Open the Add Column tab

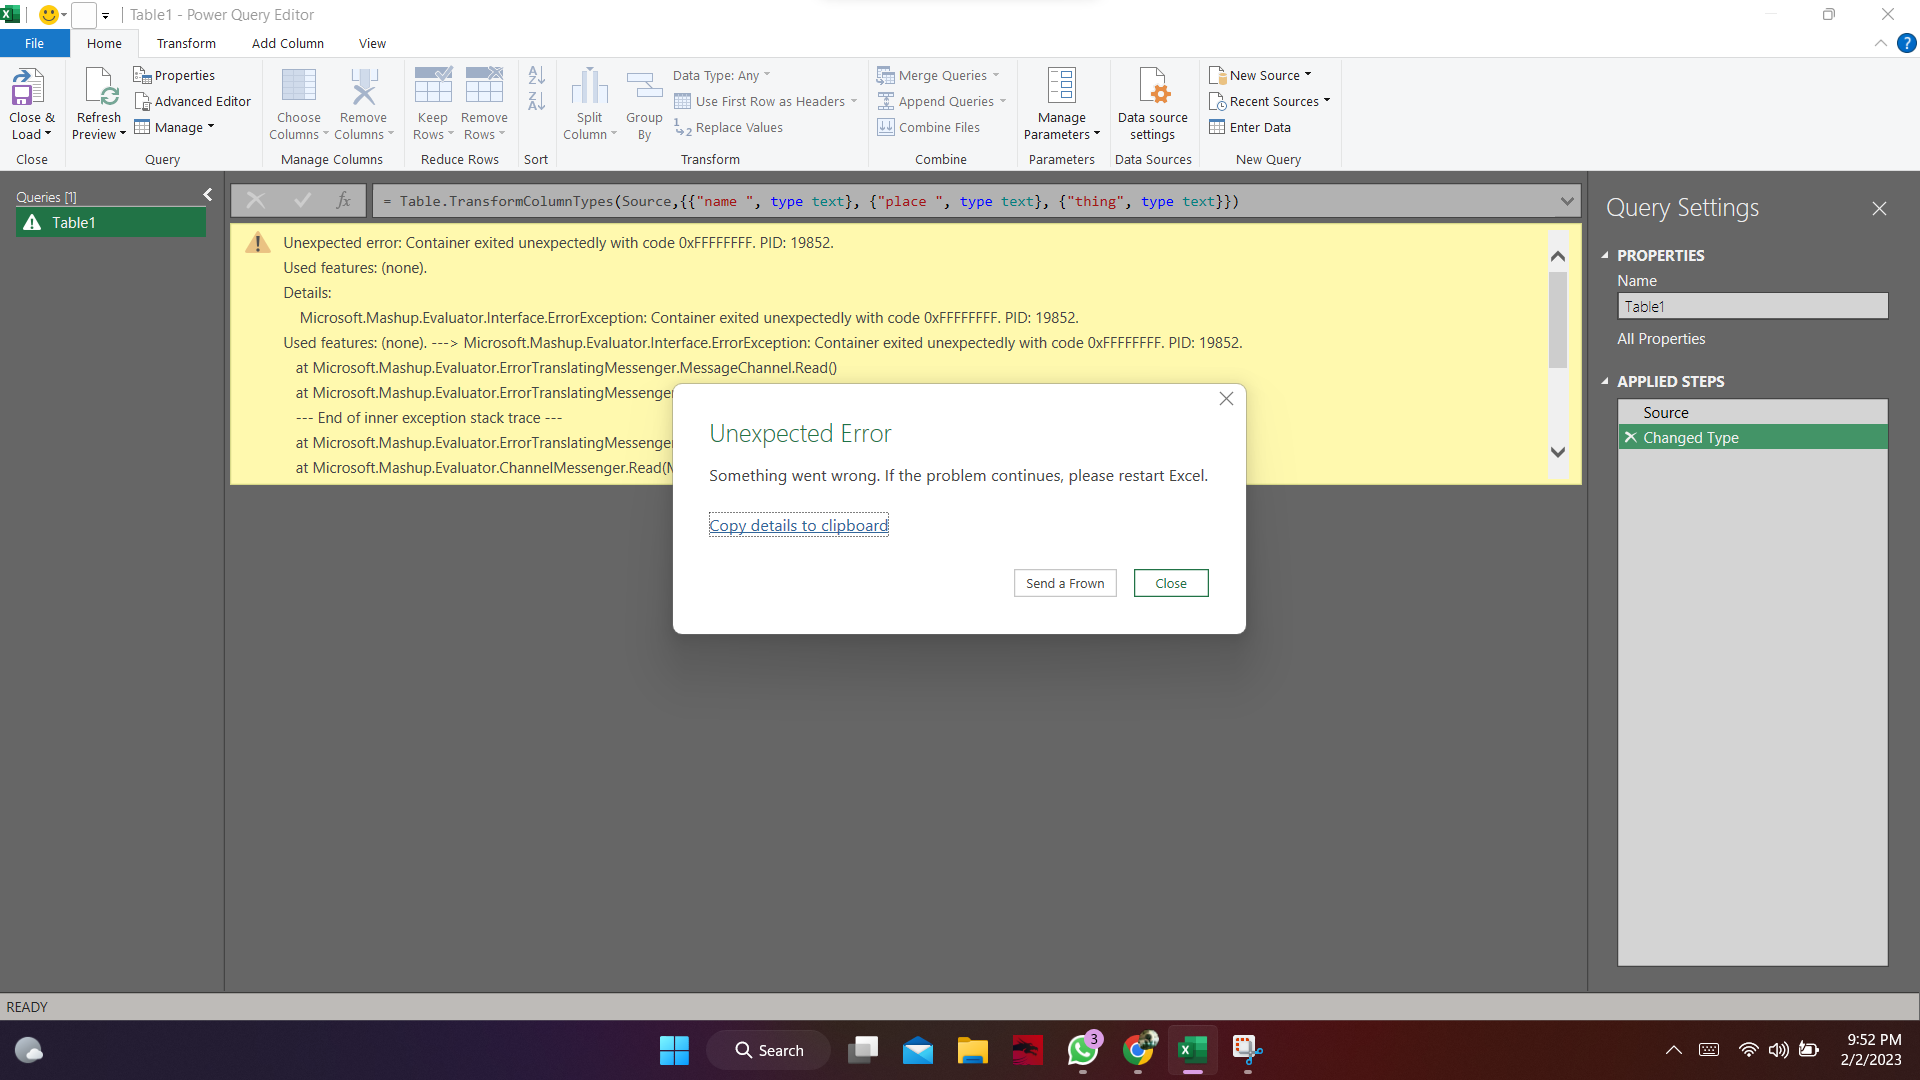click(x=287, y=43)
